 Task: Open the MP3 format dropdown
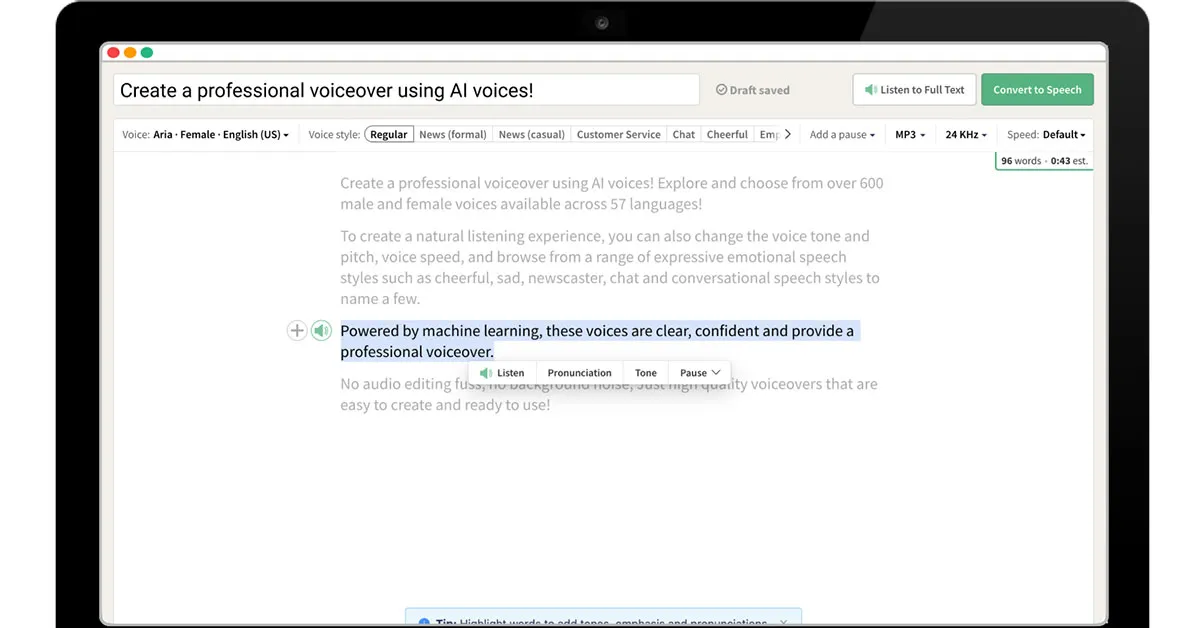click(909, 134)
